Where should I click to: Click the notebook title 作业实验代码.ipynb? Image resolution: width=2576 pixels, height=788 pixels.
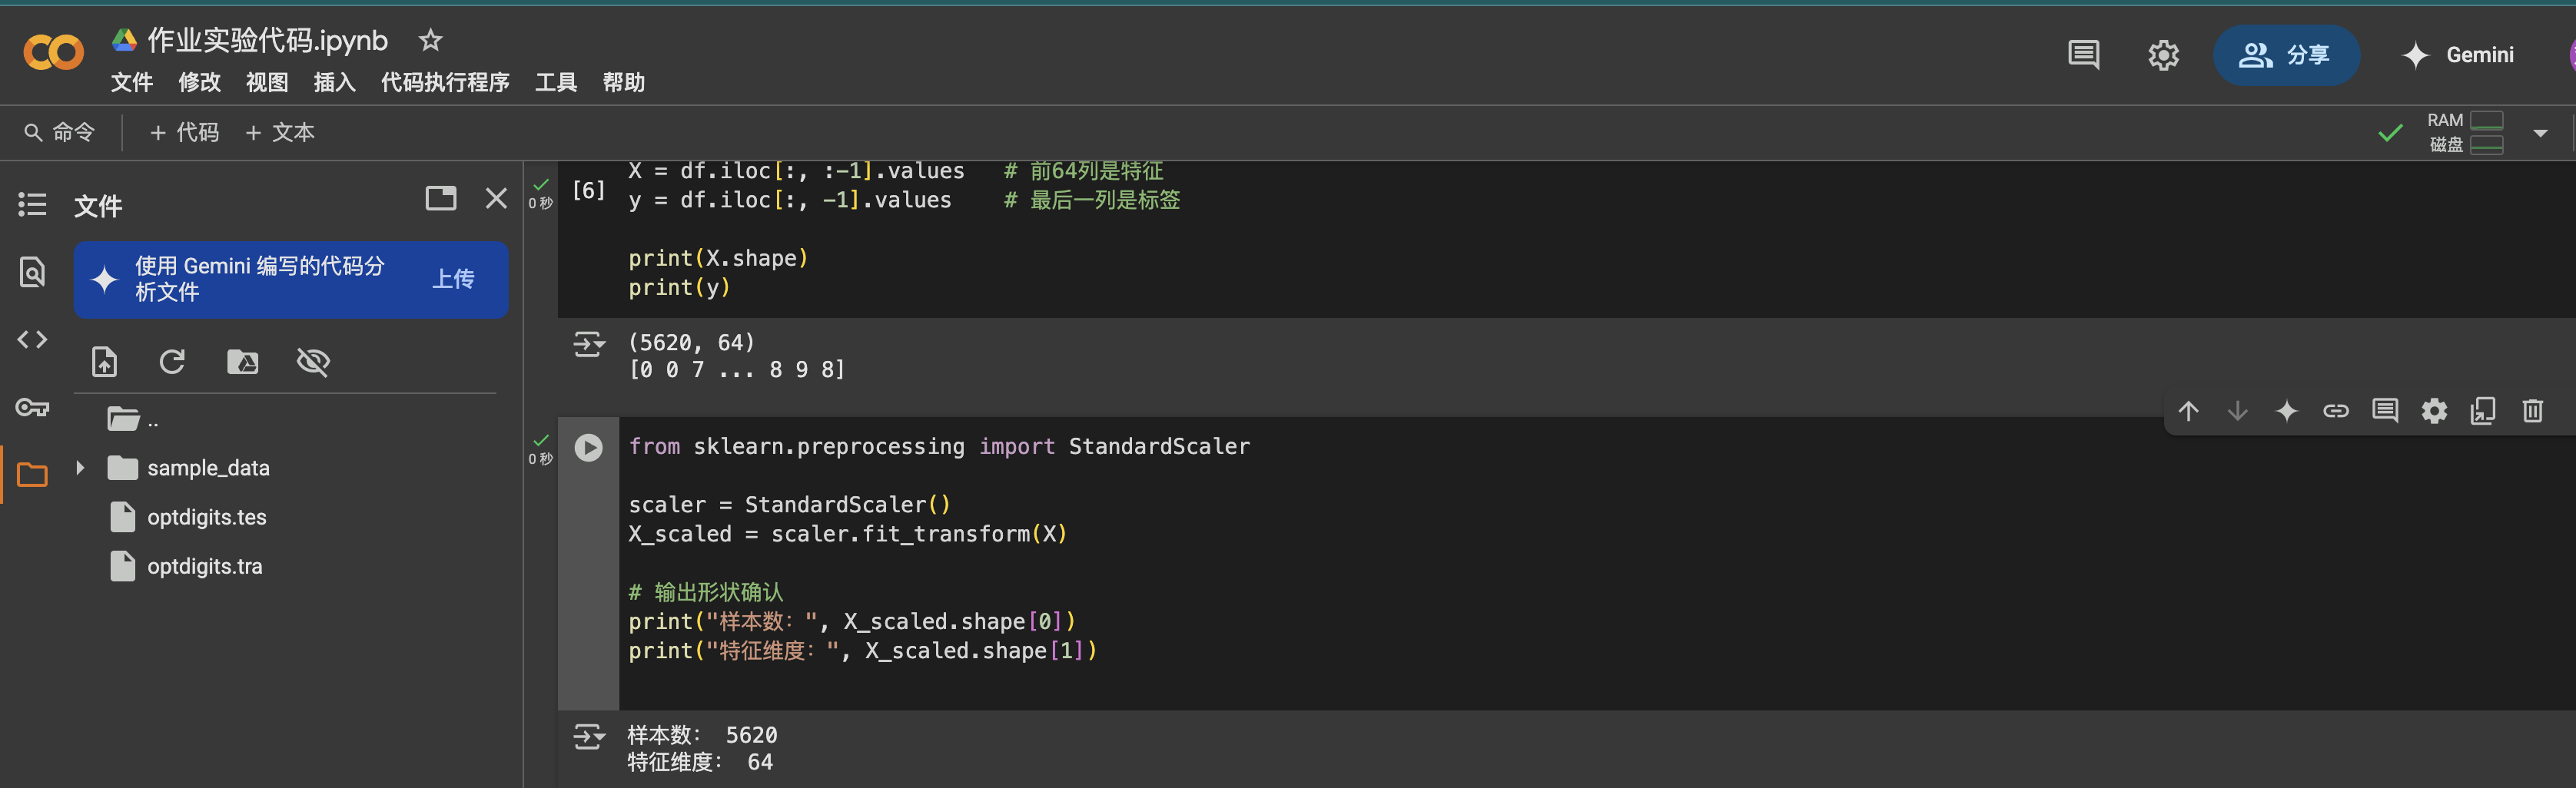point(267,40)
